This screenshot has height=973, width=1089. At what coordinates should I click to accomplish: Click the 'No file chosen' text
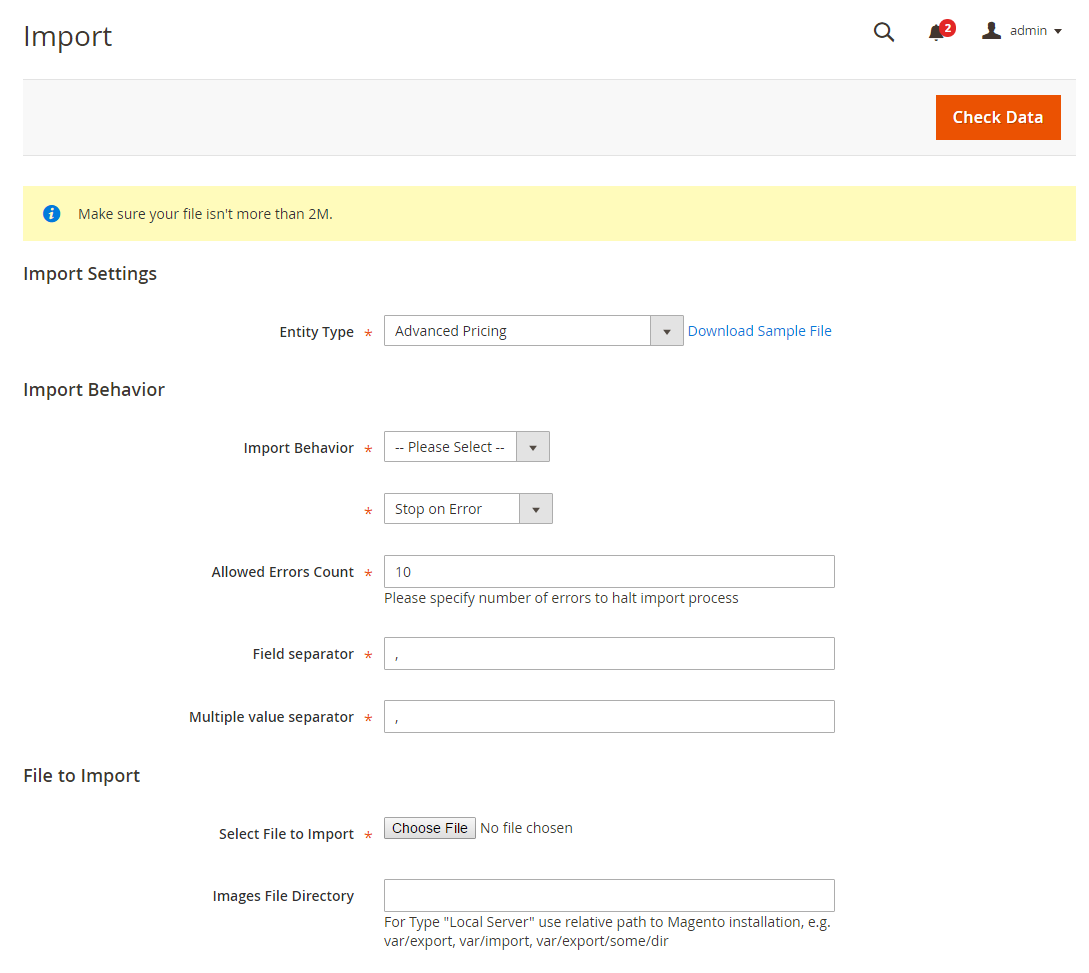point(526,828)
